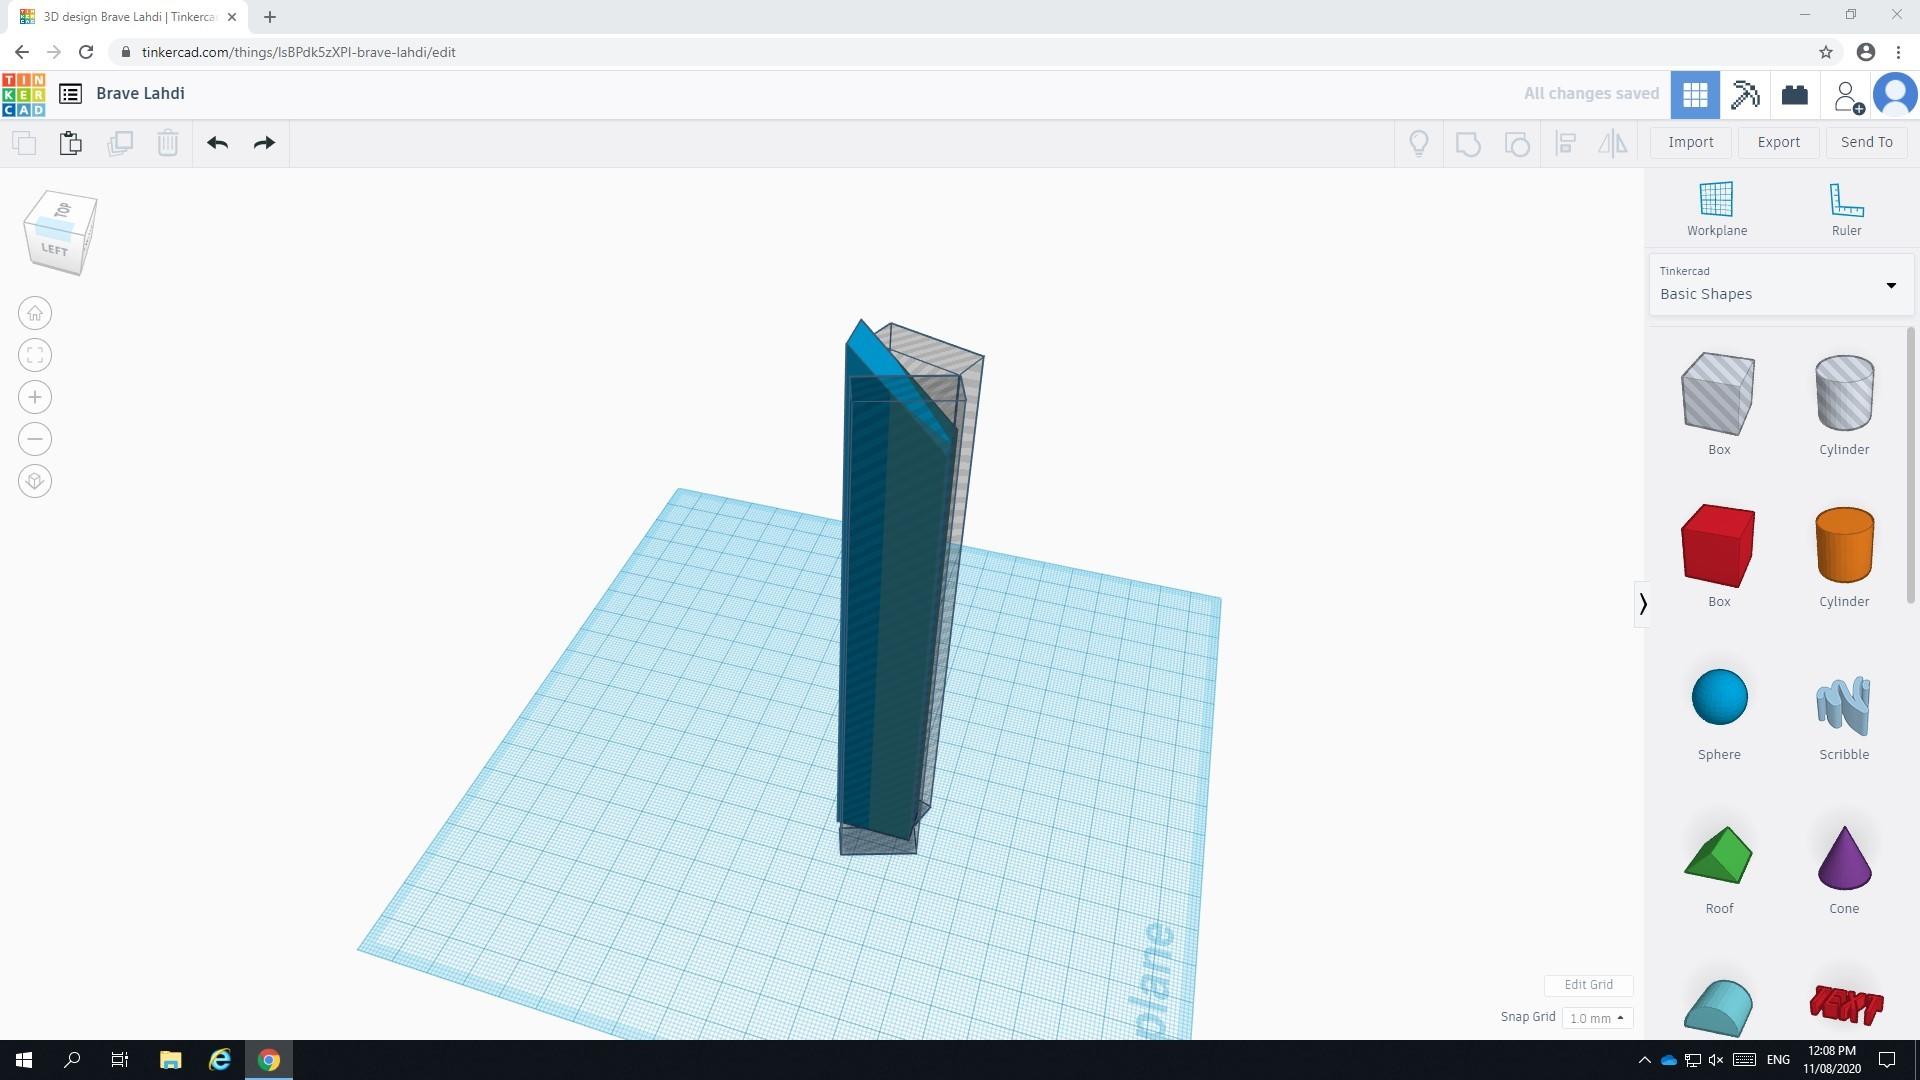
Task: Switch to Bricks mode icon
Action: pos(1794,95)
